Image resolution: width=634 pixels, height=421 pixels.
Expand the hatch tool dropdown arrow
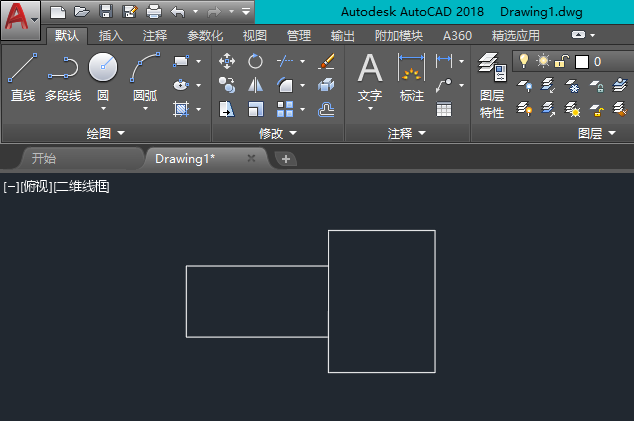(x=199, y=109)
